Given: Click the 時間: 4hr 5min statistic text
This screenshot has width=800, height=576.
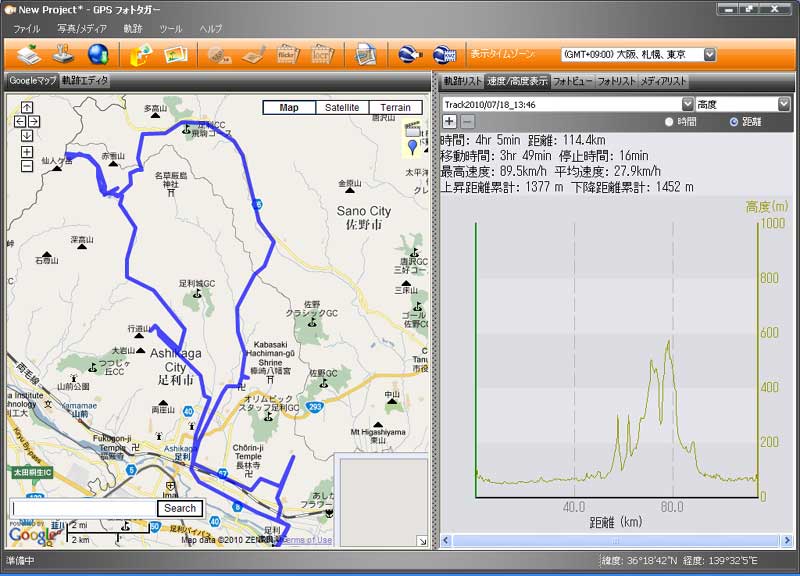Looking at the screenshot, I should [480, 140].
